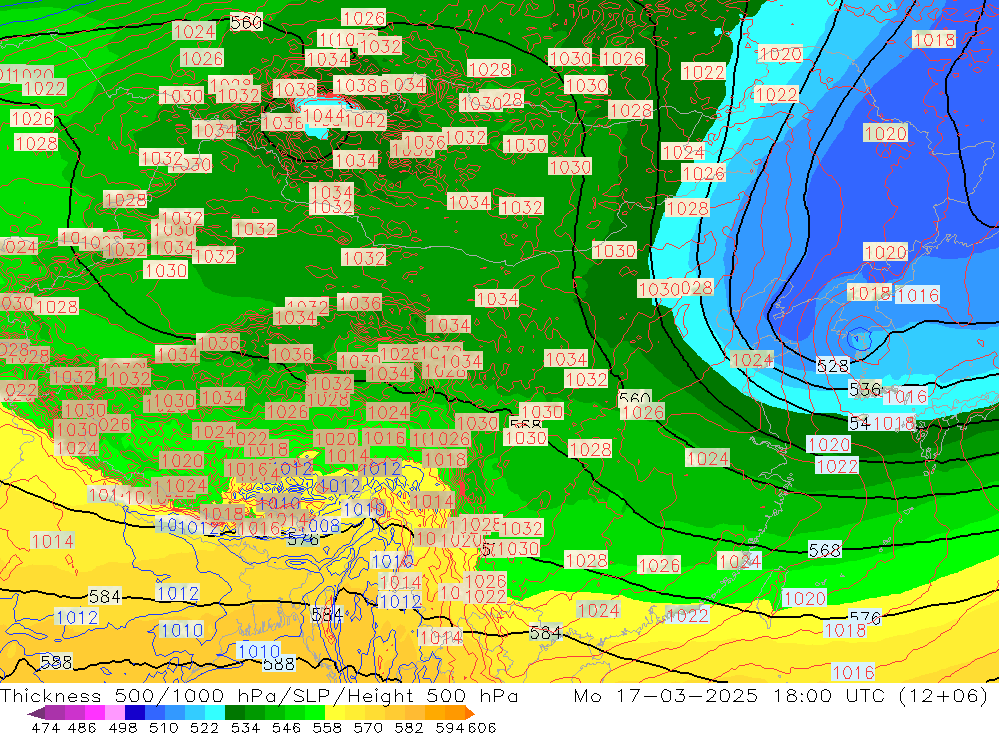Select the 546 legend value
Viewport: 1000px width, 733px height.
click(286, 727)
